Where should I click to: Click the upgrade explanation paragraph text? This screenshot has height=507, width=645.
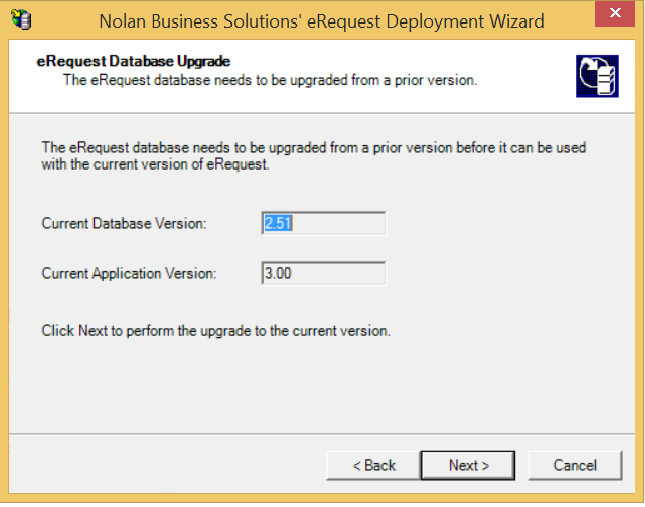[x=313, y=156]
